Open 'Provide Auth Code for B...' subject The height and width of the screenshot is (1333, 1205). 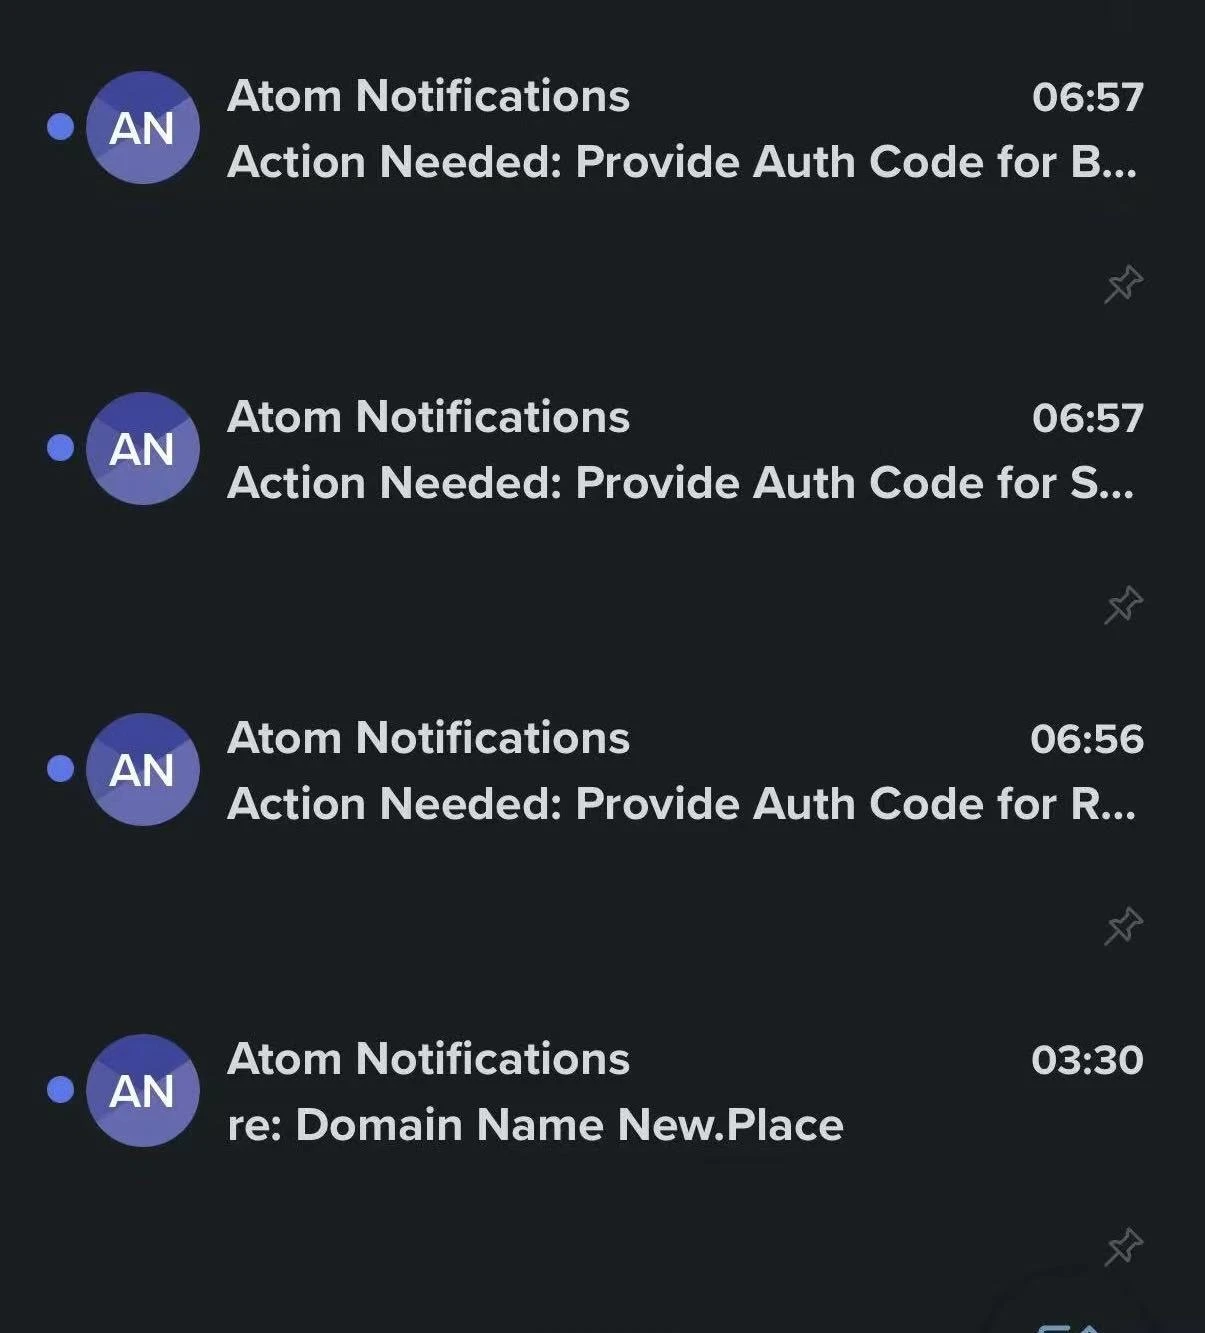(x=681, y=162)
